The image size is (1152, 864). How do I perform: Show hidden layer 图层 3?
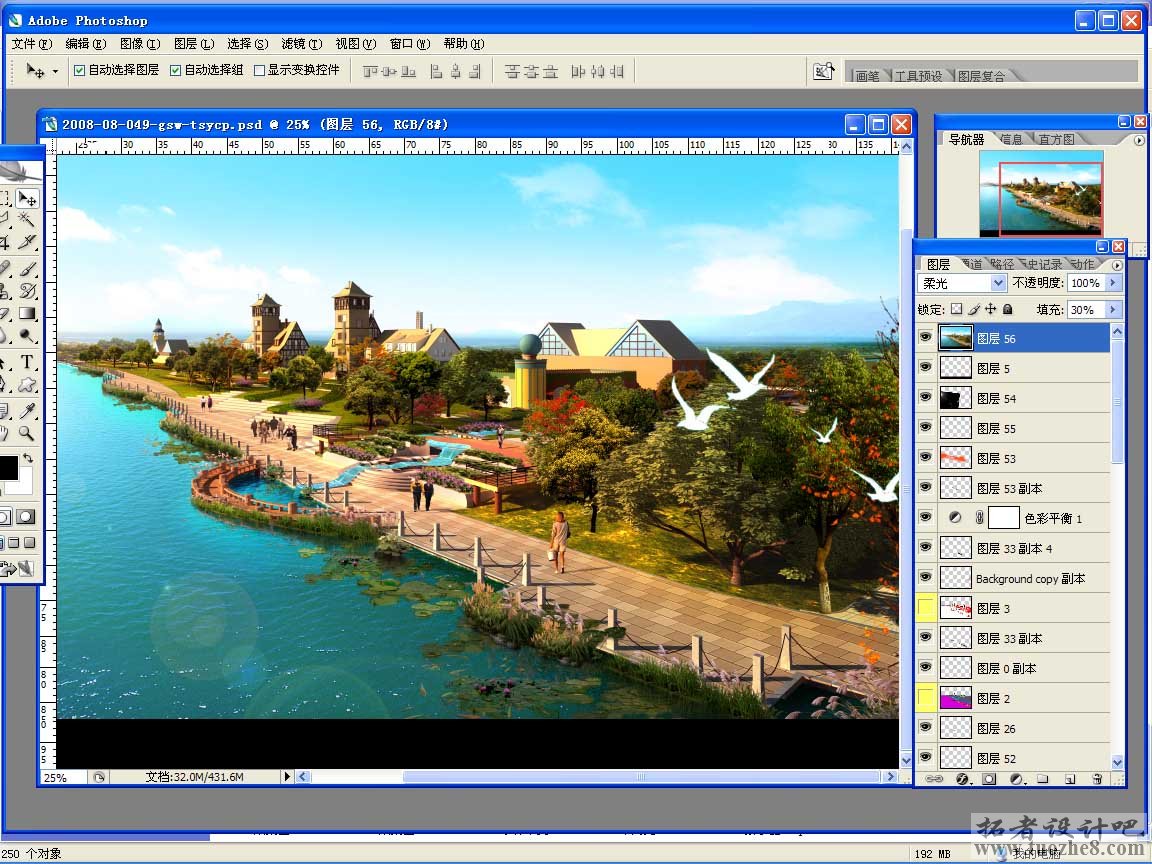(926, 608)
